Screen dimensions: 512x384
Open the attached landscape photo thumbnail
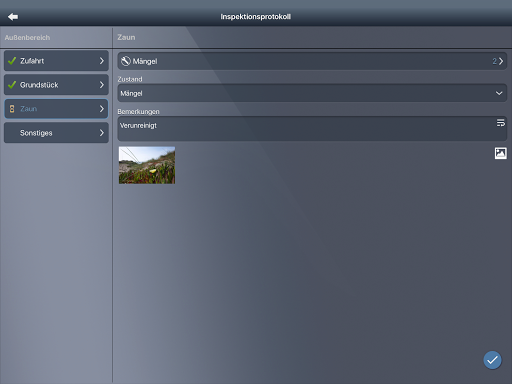(x=147, y=165)
